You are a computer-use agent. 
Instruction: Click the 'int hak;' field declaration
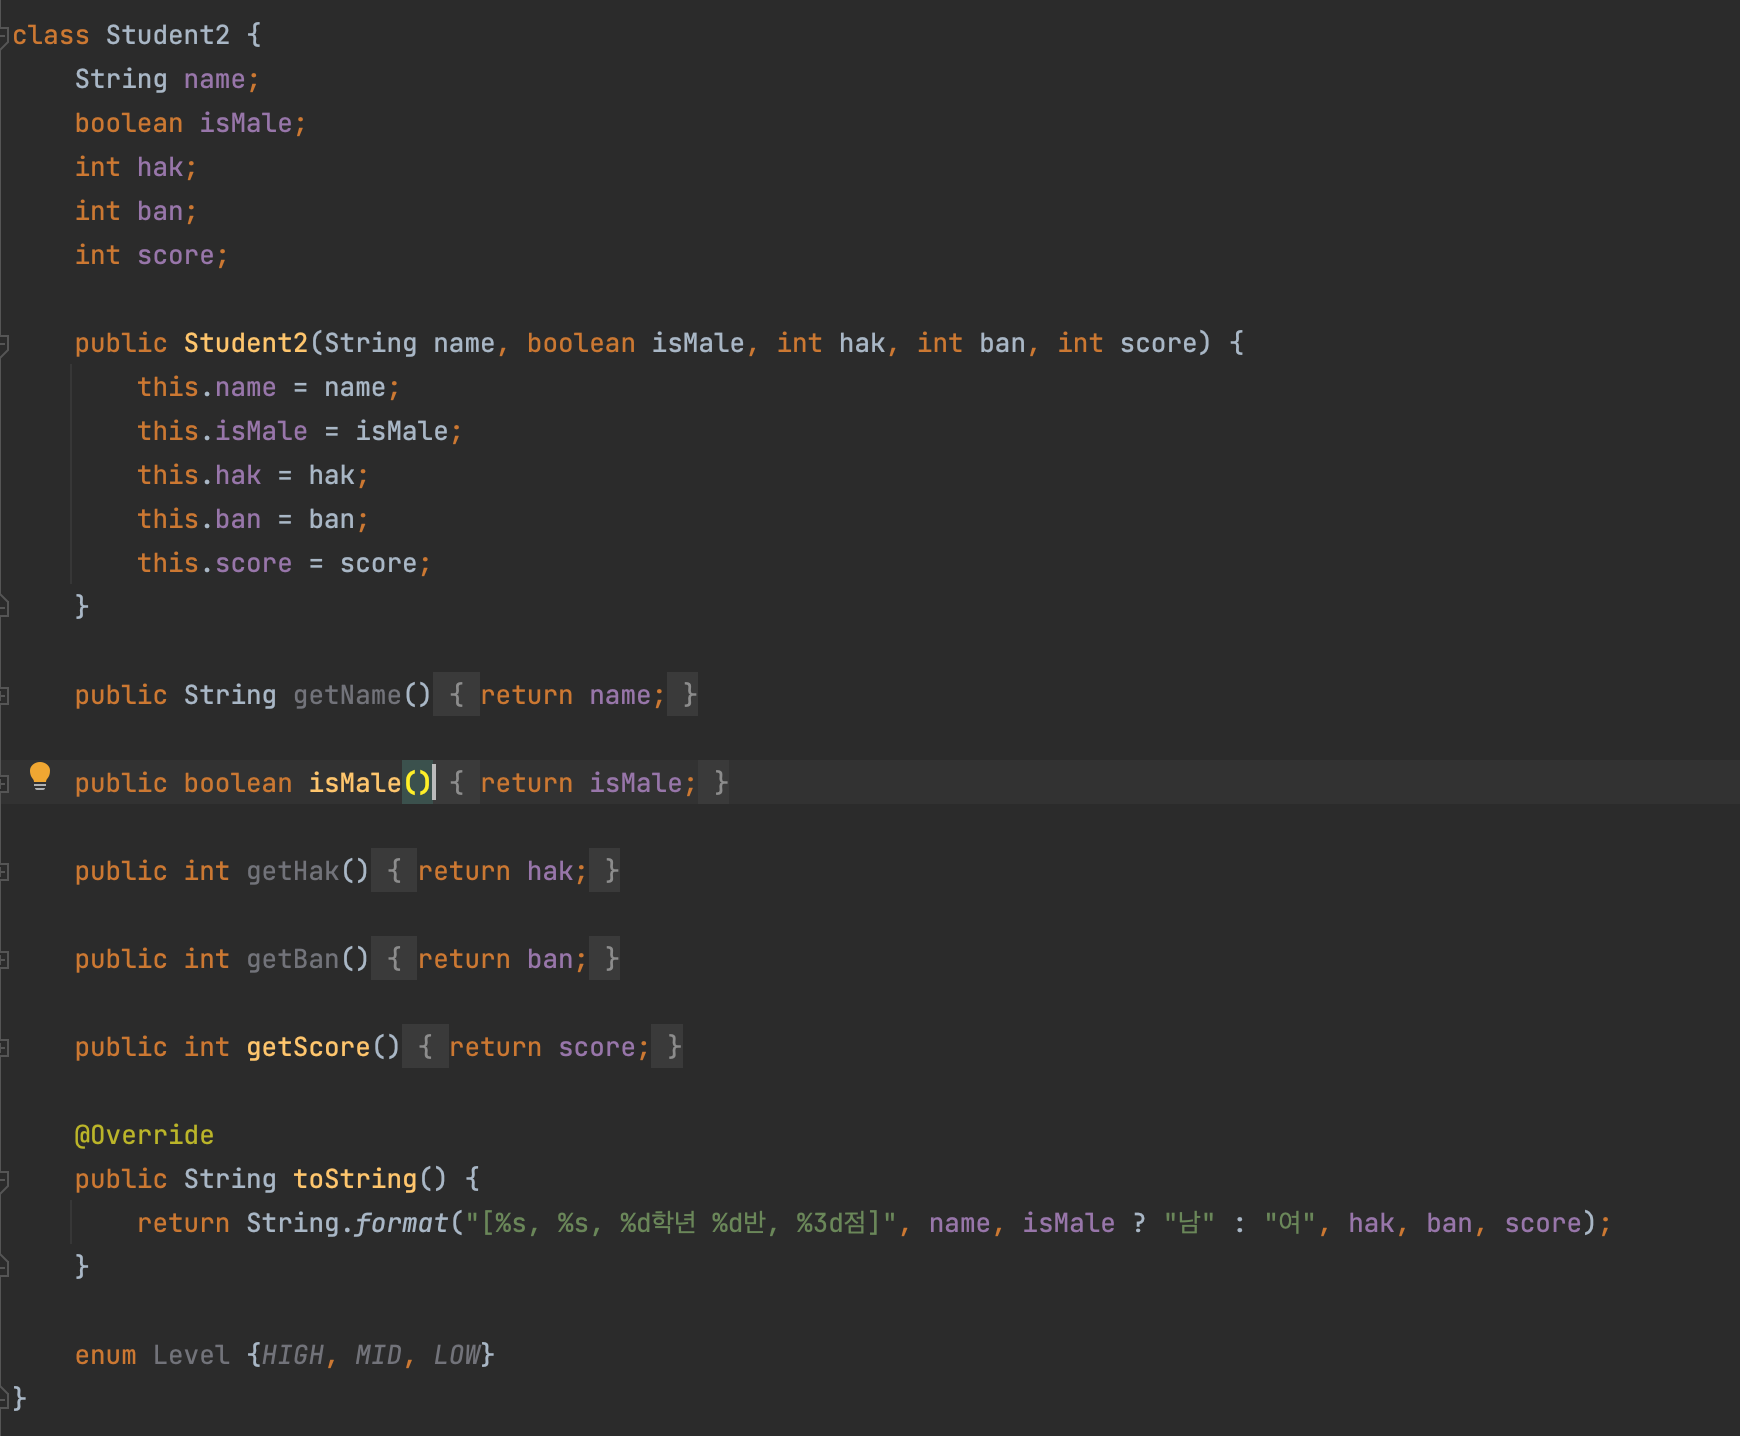click(136, 167)
